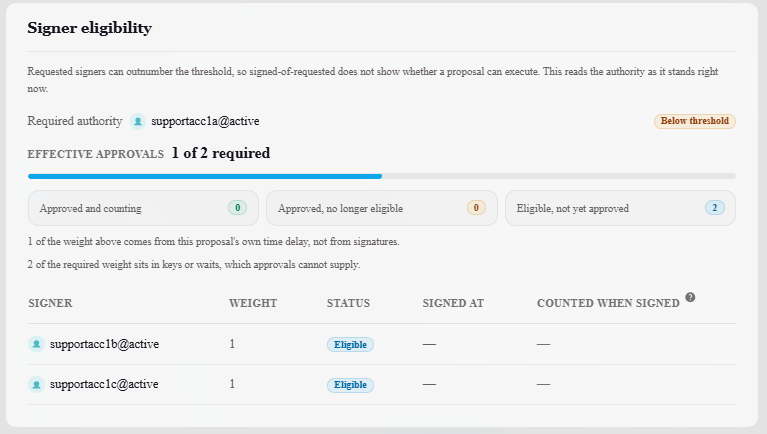Viewport: 767px width, 434px height.
Task: Click the avatar icon for supportacc1c@active
Action: [36, 385]
